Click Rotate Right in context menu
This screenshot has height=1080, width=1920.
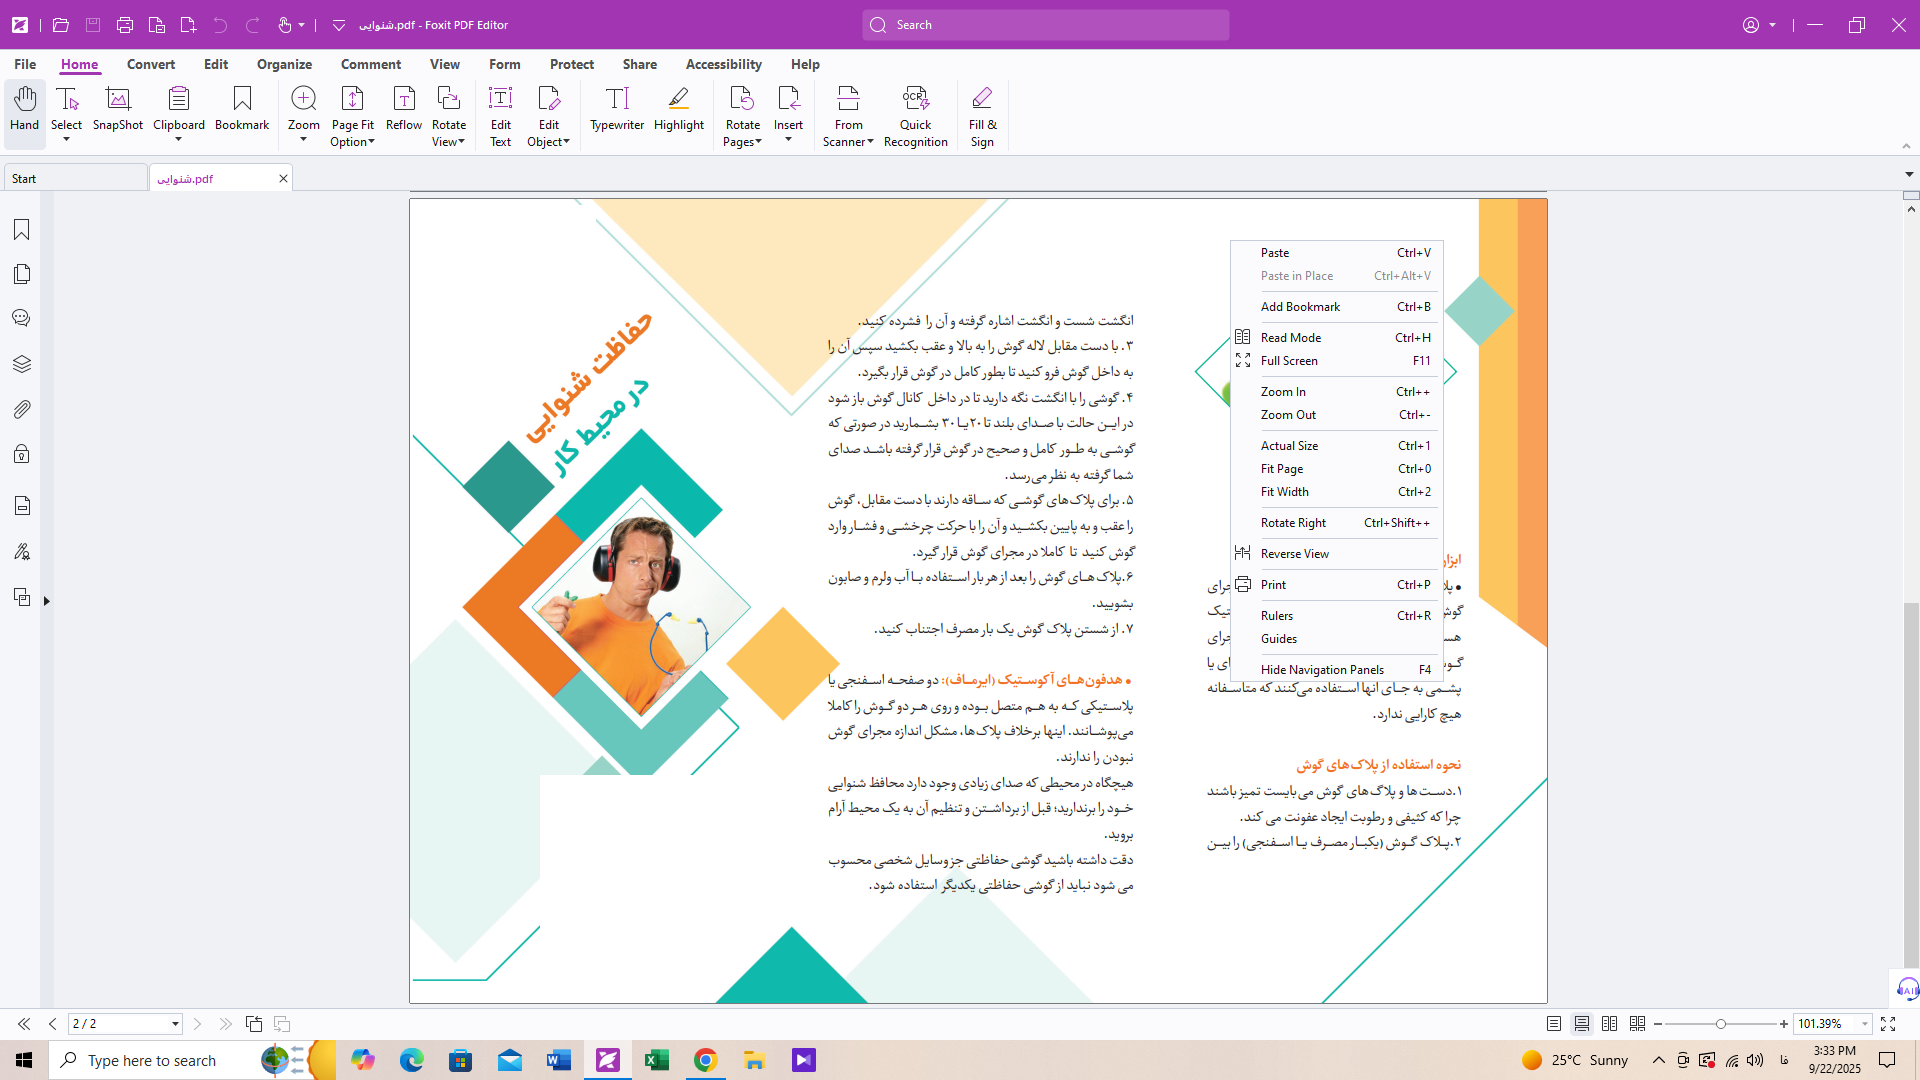pyautogui.click(x=1292, y=523)
